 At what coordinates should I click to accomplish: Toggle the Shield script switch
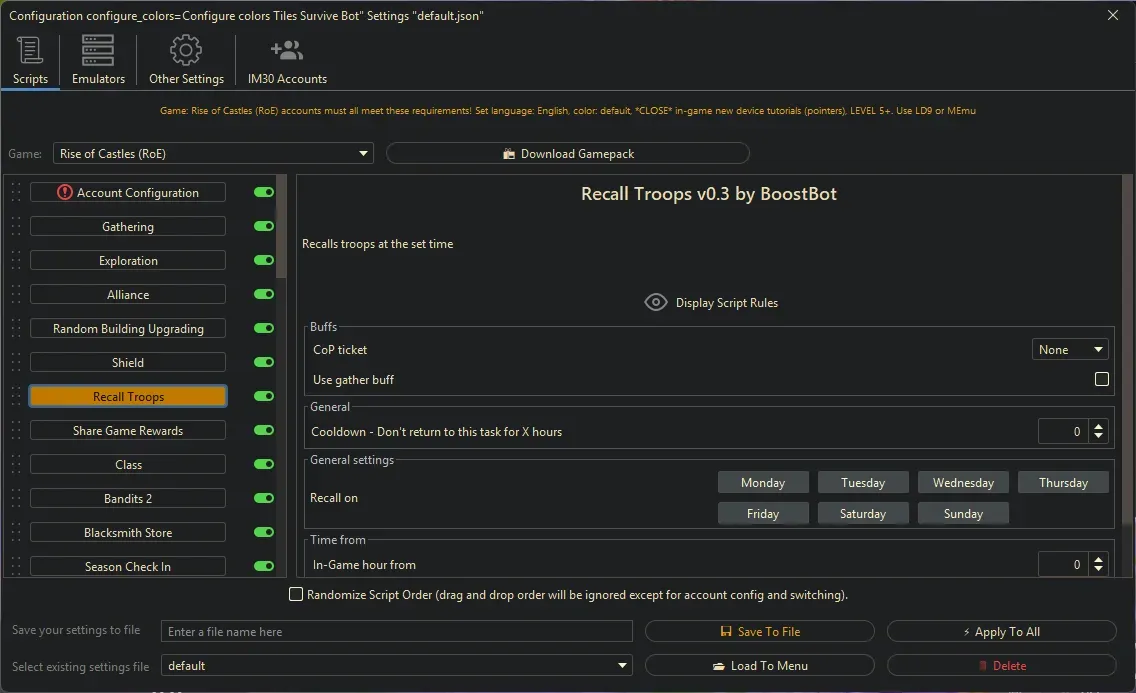pyautogui.click(x=264, y=362)
